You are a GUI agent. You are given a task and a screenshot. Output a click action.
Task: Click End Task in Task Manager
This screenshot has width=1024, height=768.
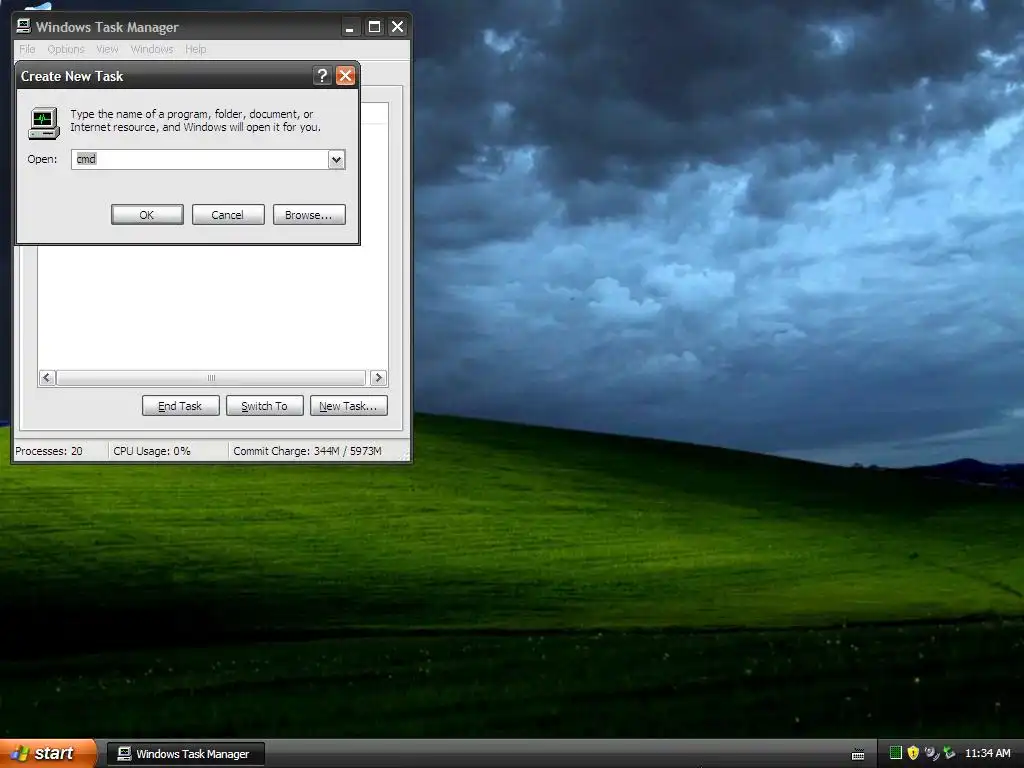pos(180,406)
